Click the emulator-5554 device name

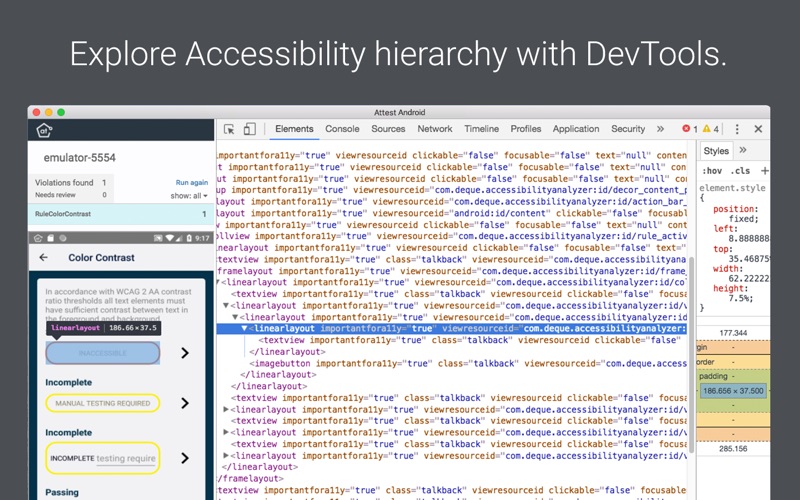click(x=80, y=158)
